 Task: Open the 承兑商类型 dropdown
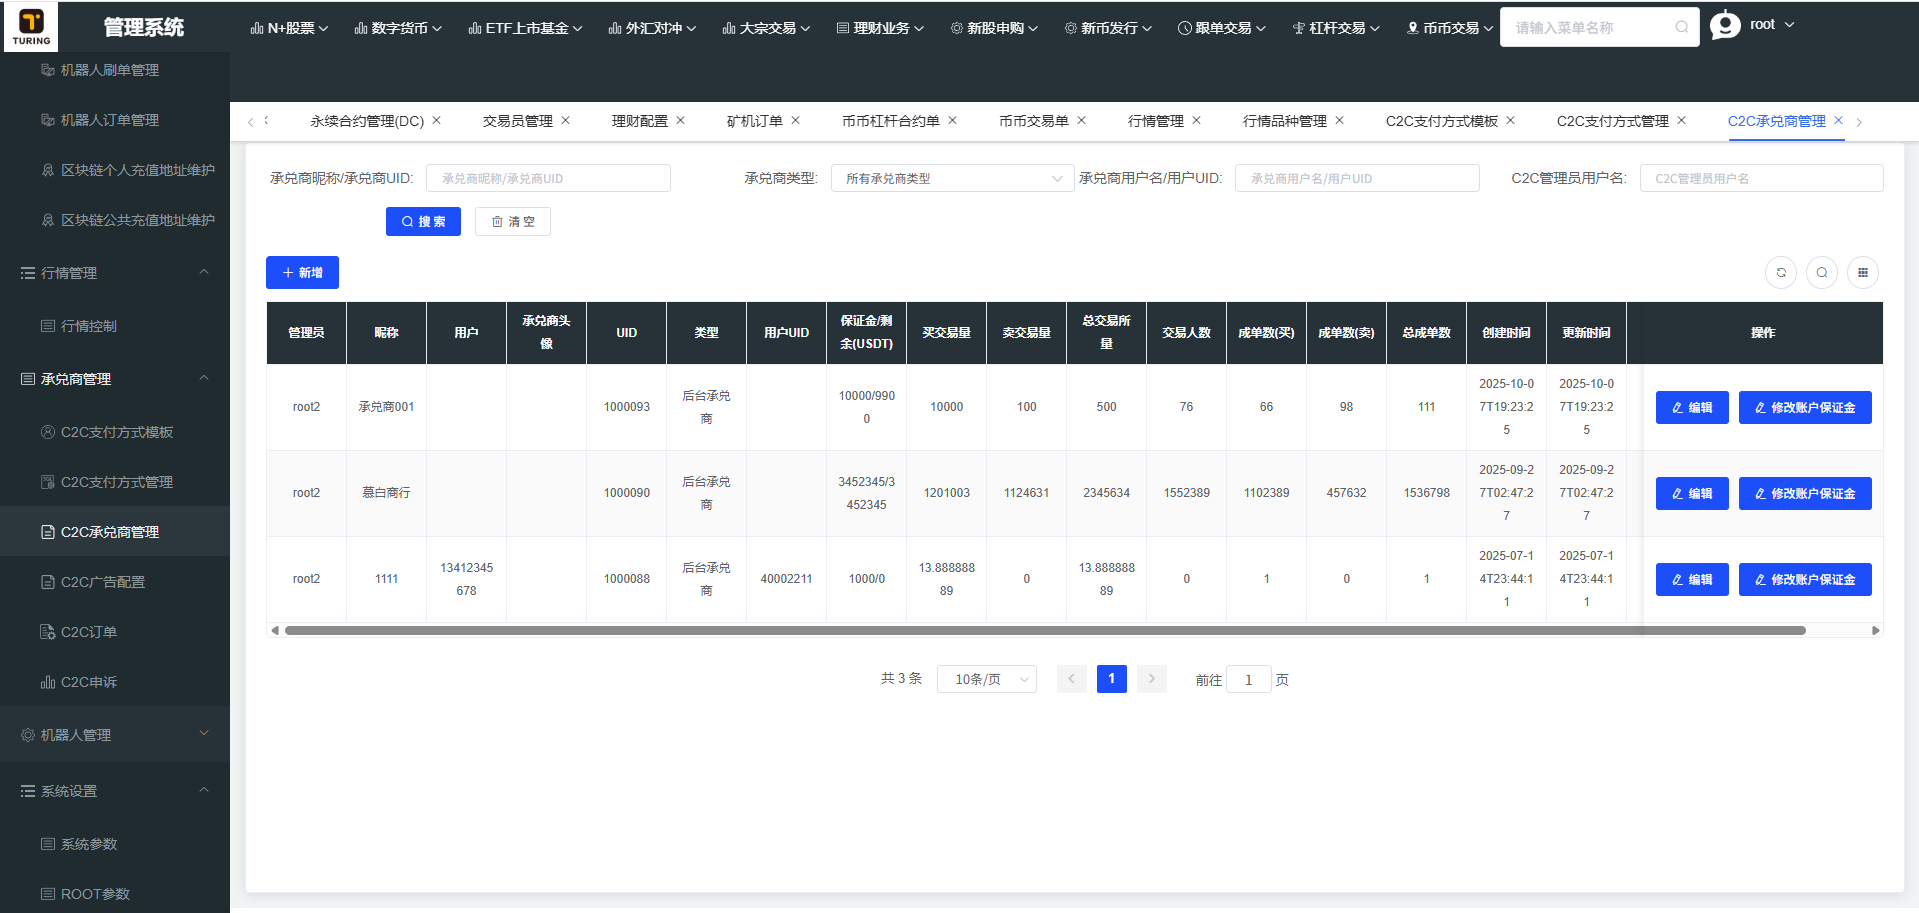[952, 179]
